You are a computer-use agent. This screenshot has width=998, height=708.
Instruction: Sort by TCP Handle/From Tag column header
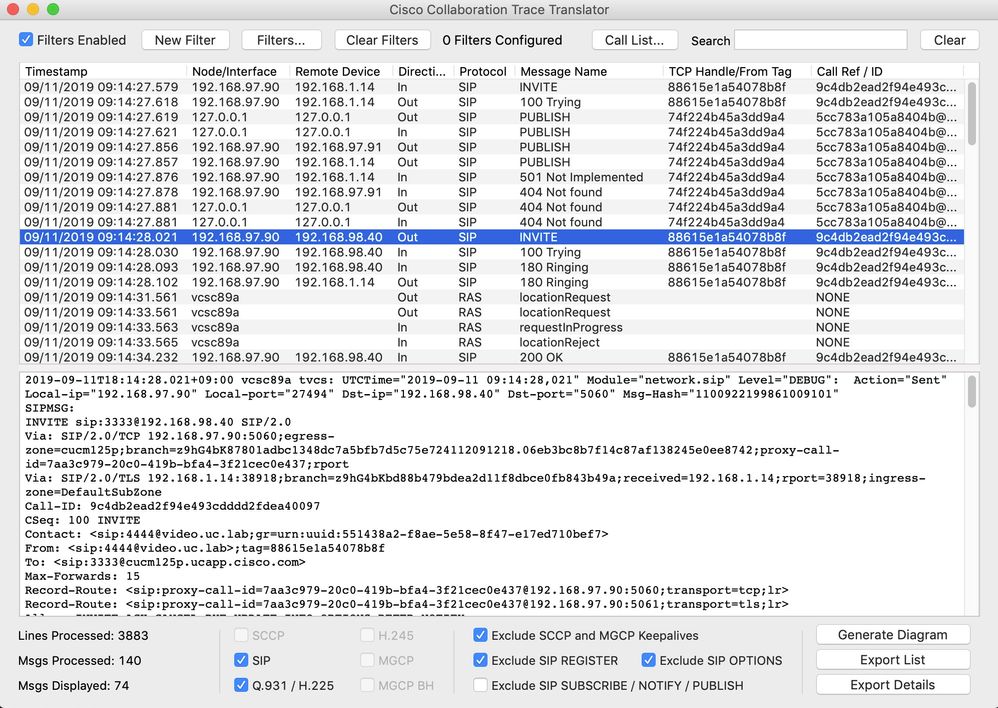coord(736,71)
